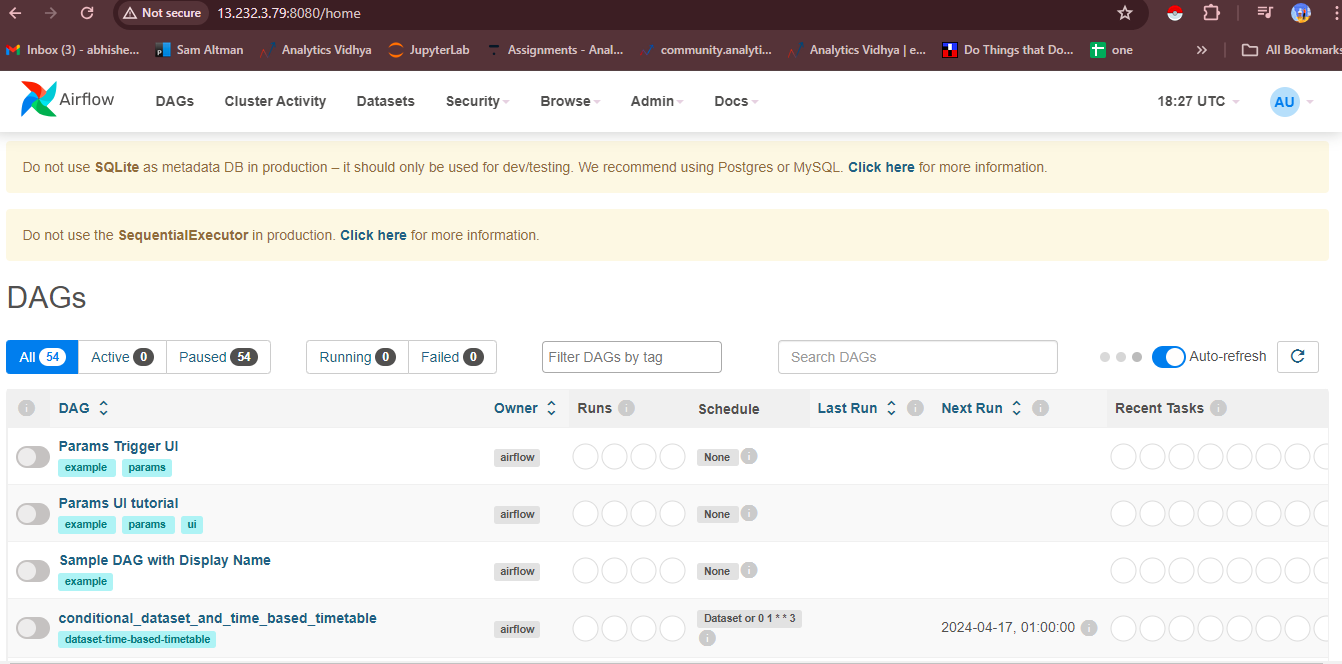Open the Datasets page

tap(385, 101)
